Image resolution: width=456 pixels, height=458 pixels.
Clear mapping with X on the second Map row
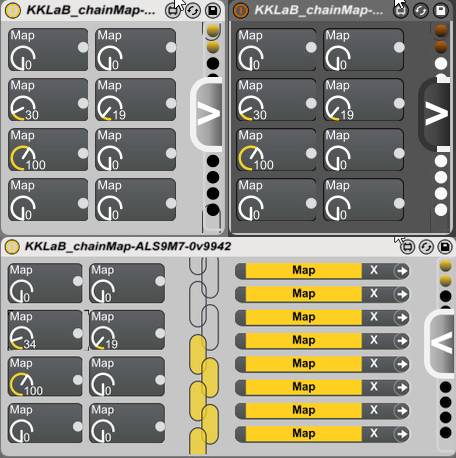point(374,294)
